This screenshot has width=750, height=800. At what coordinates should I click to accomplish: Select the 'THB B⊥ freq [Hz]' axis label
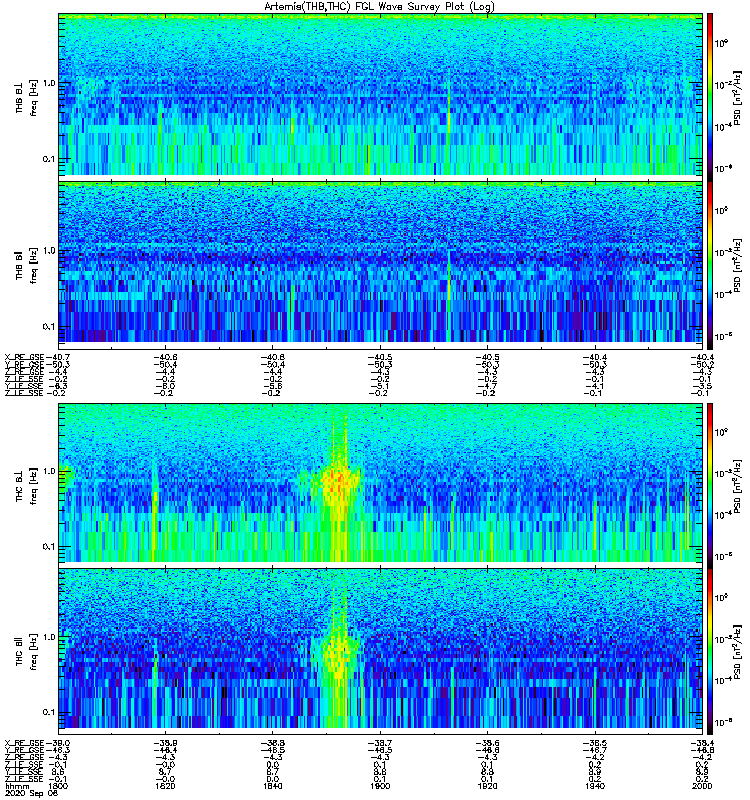[x=27, y=97]
